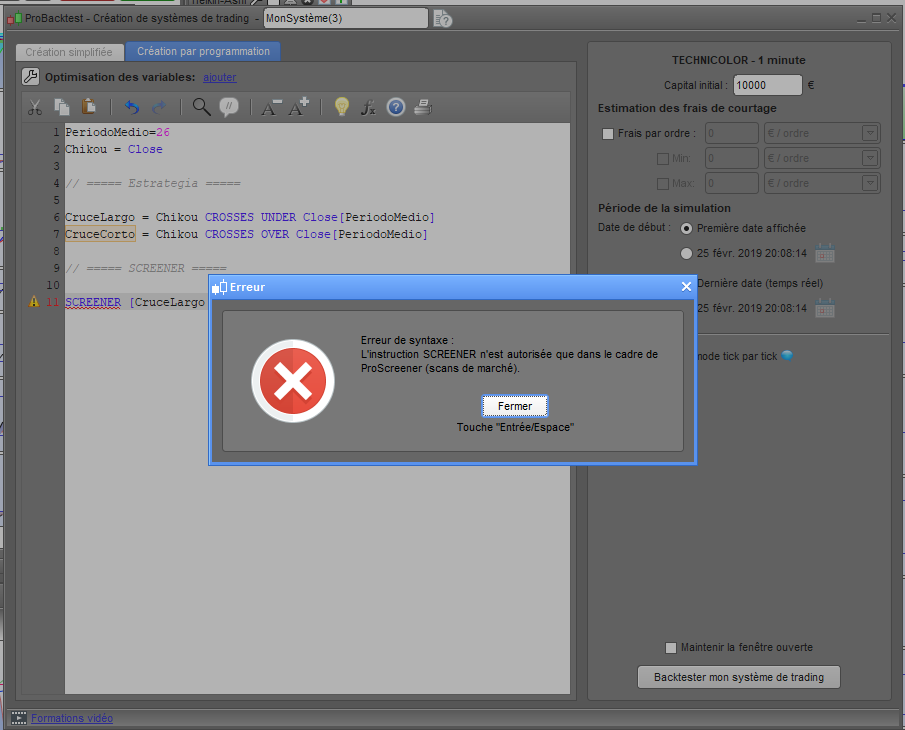Check Maintenir la fenêtre ouverte

tap(671, 647)
